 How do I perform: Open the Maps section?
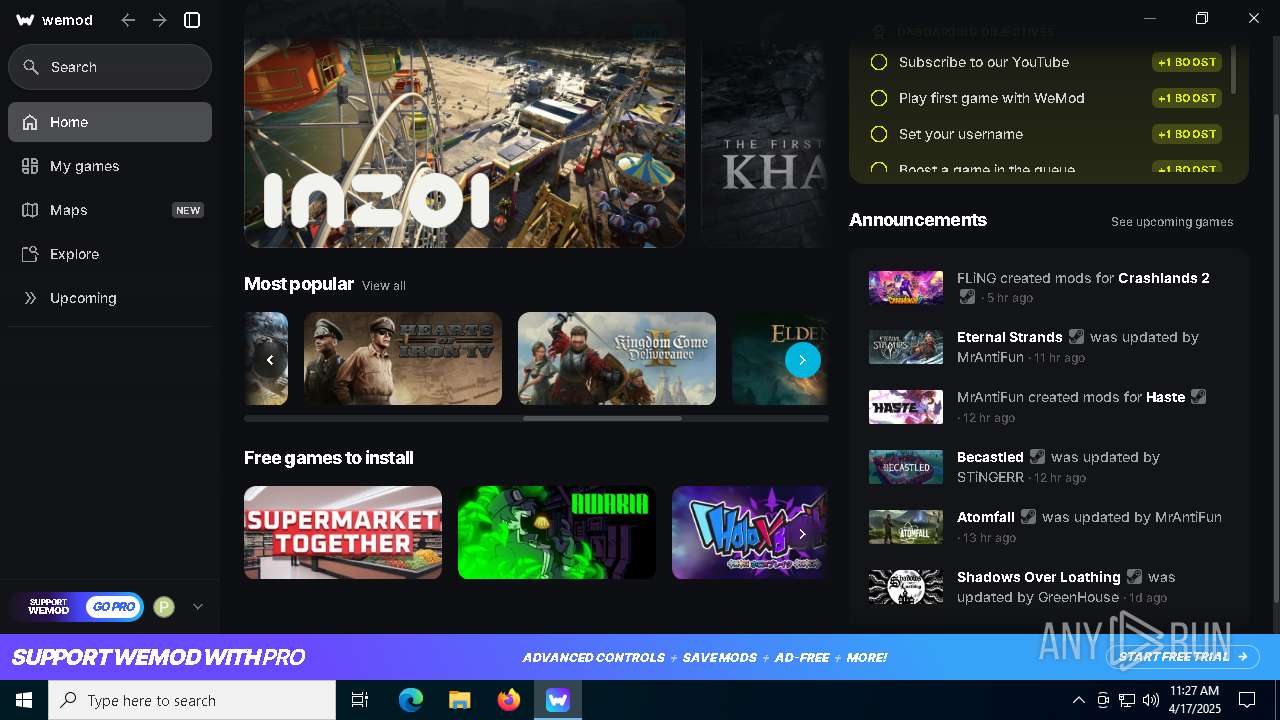point(110,210)
